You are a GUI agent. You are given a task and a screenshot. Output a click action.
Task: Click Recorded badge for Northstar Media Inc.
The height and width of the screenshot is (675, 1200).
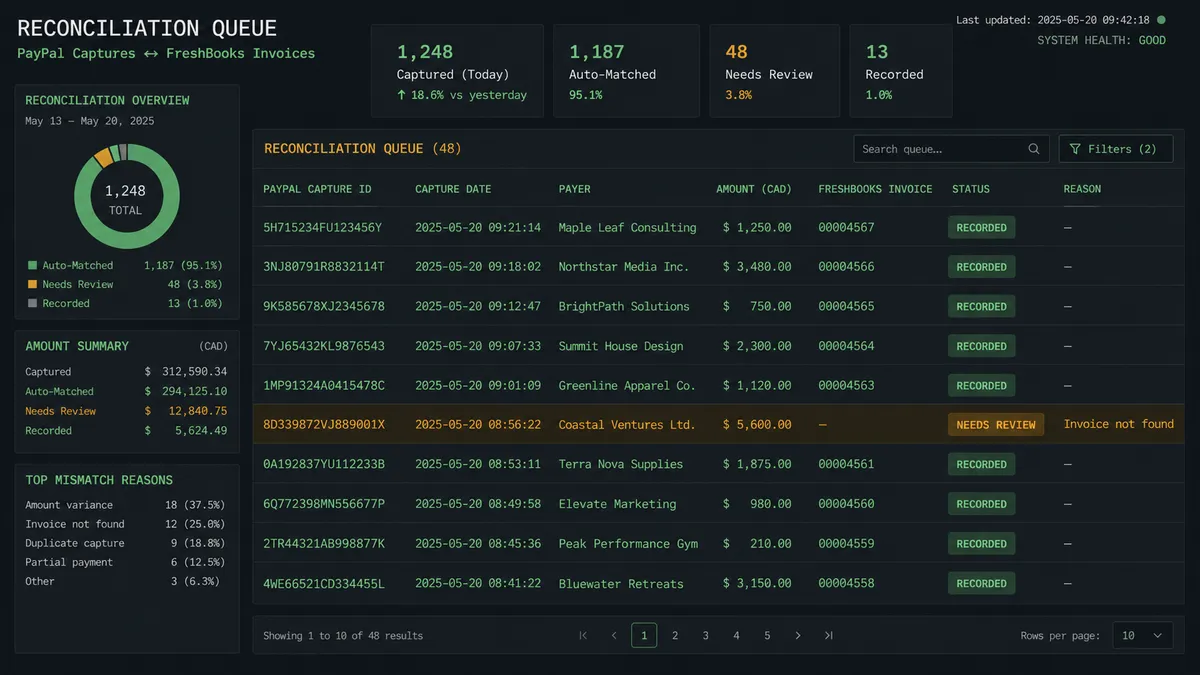[981, 267]
